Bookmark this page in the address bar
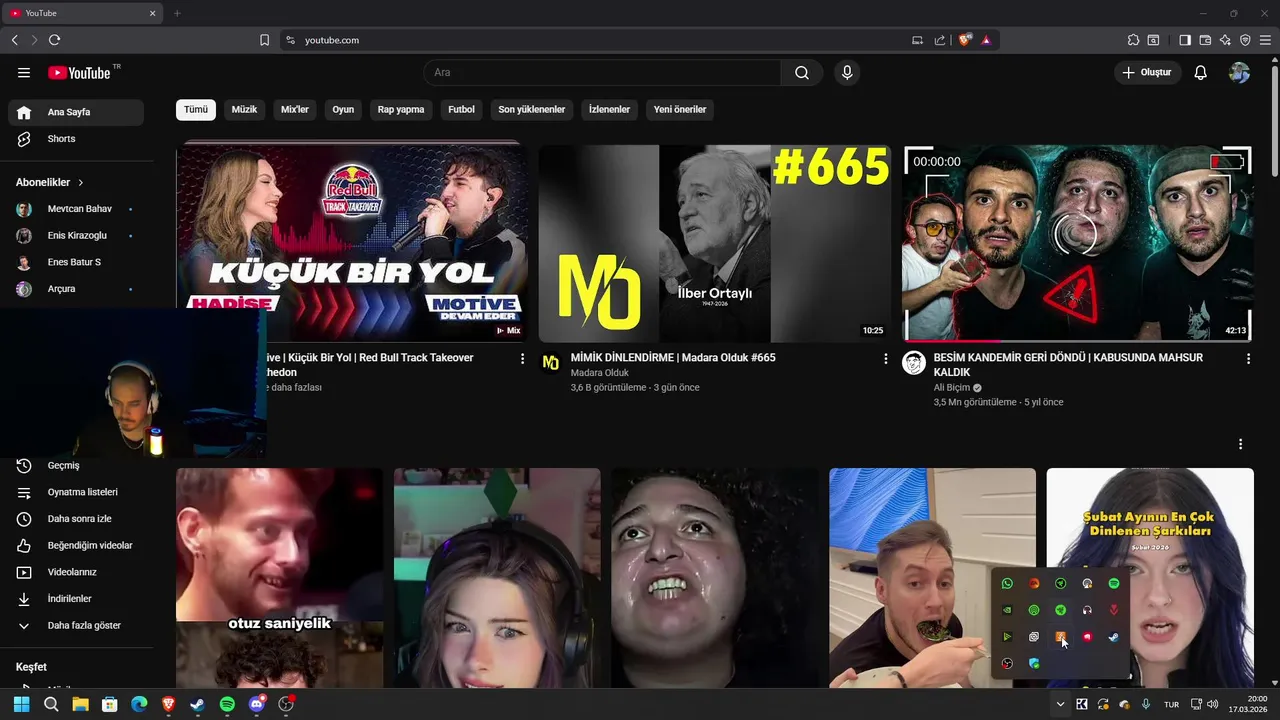 pos(264,40)
